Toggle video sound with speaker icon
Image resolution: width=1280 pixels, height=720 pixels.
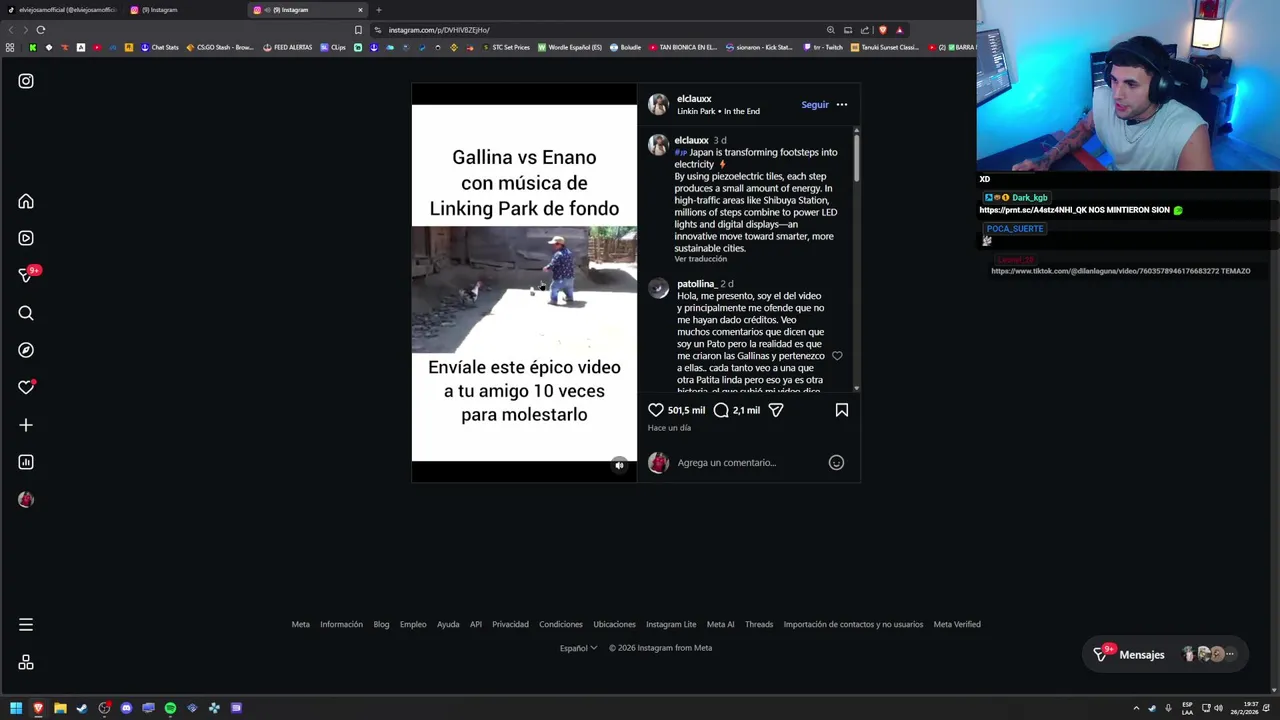click(x=619, y=465)
